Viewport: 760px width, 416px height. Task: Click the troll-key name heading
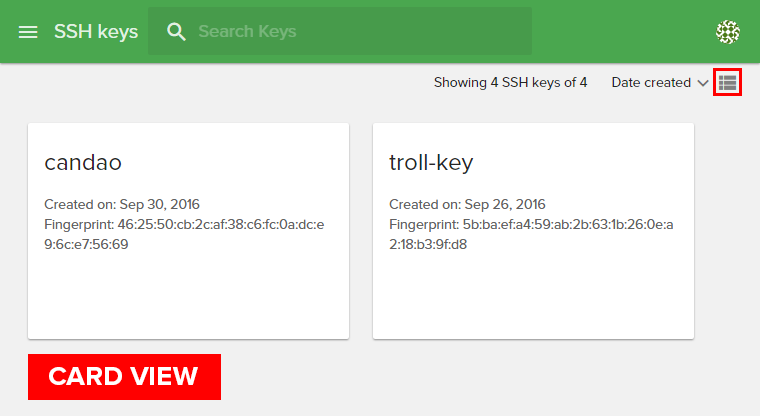click(x=431, y=163)
